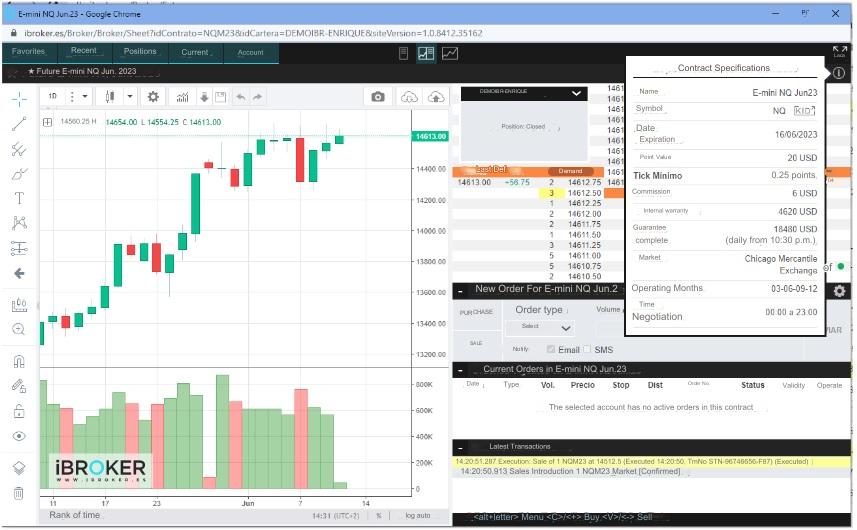
Task: Toggle the Email notification checkbox
Action: (x=551, y=350)
